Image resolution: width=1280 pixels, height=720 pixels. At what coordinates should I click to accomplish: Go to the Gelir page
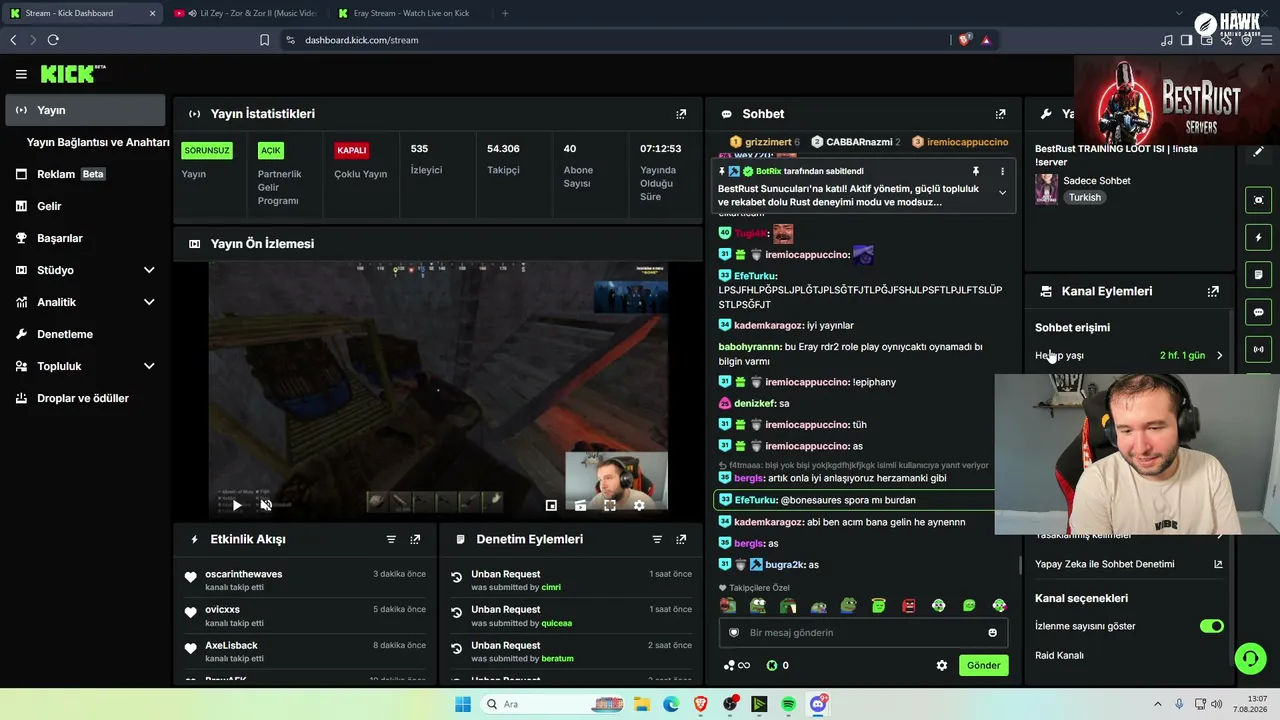pyautogui.click(x=84, y=206)
